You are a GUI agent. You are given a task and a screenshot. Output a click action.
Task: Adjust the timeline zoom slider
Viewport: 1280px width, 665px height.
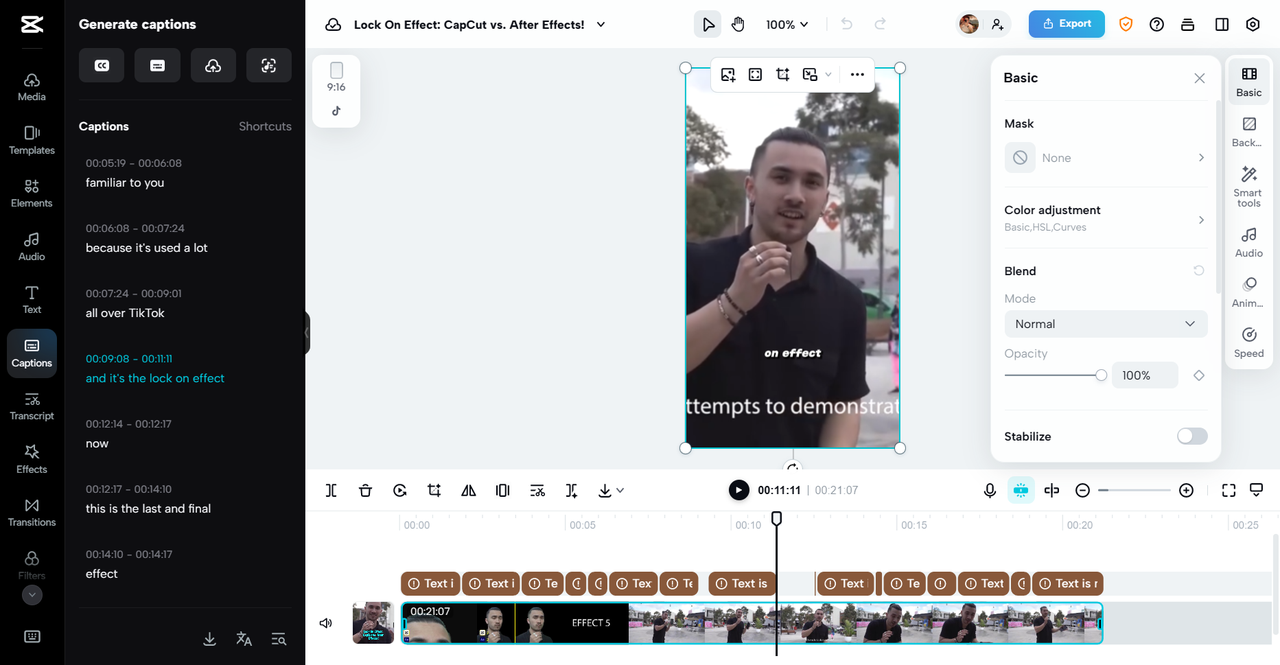(x=1134, y=490)
